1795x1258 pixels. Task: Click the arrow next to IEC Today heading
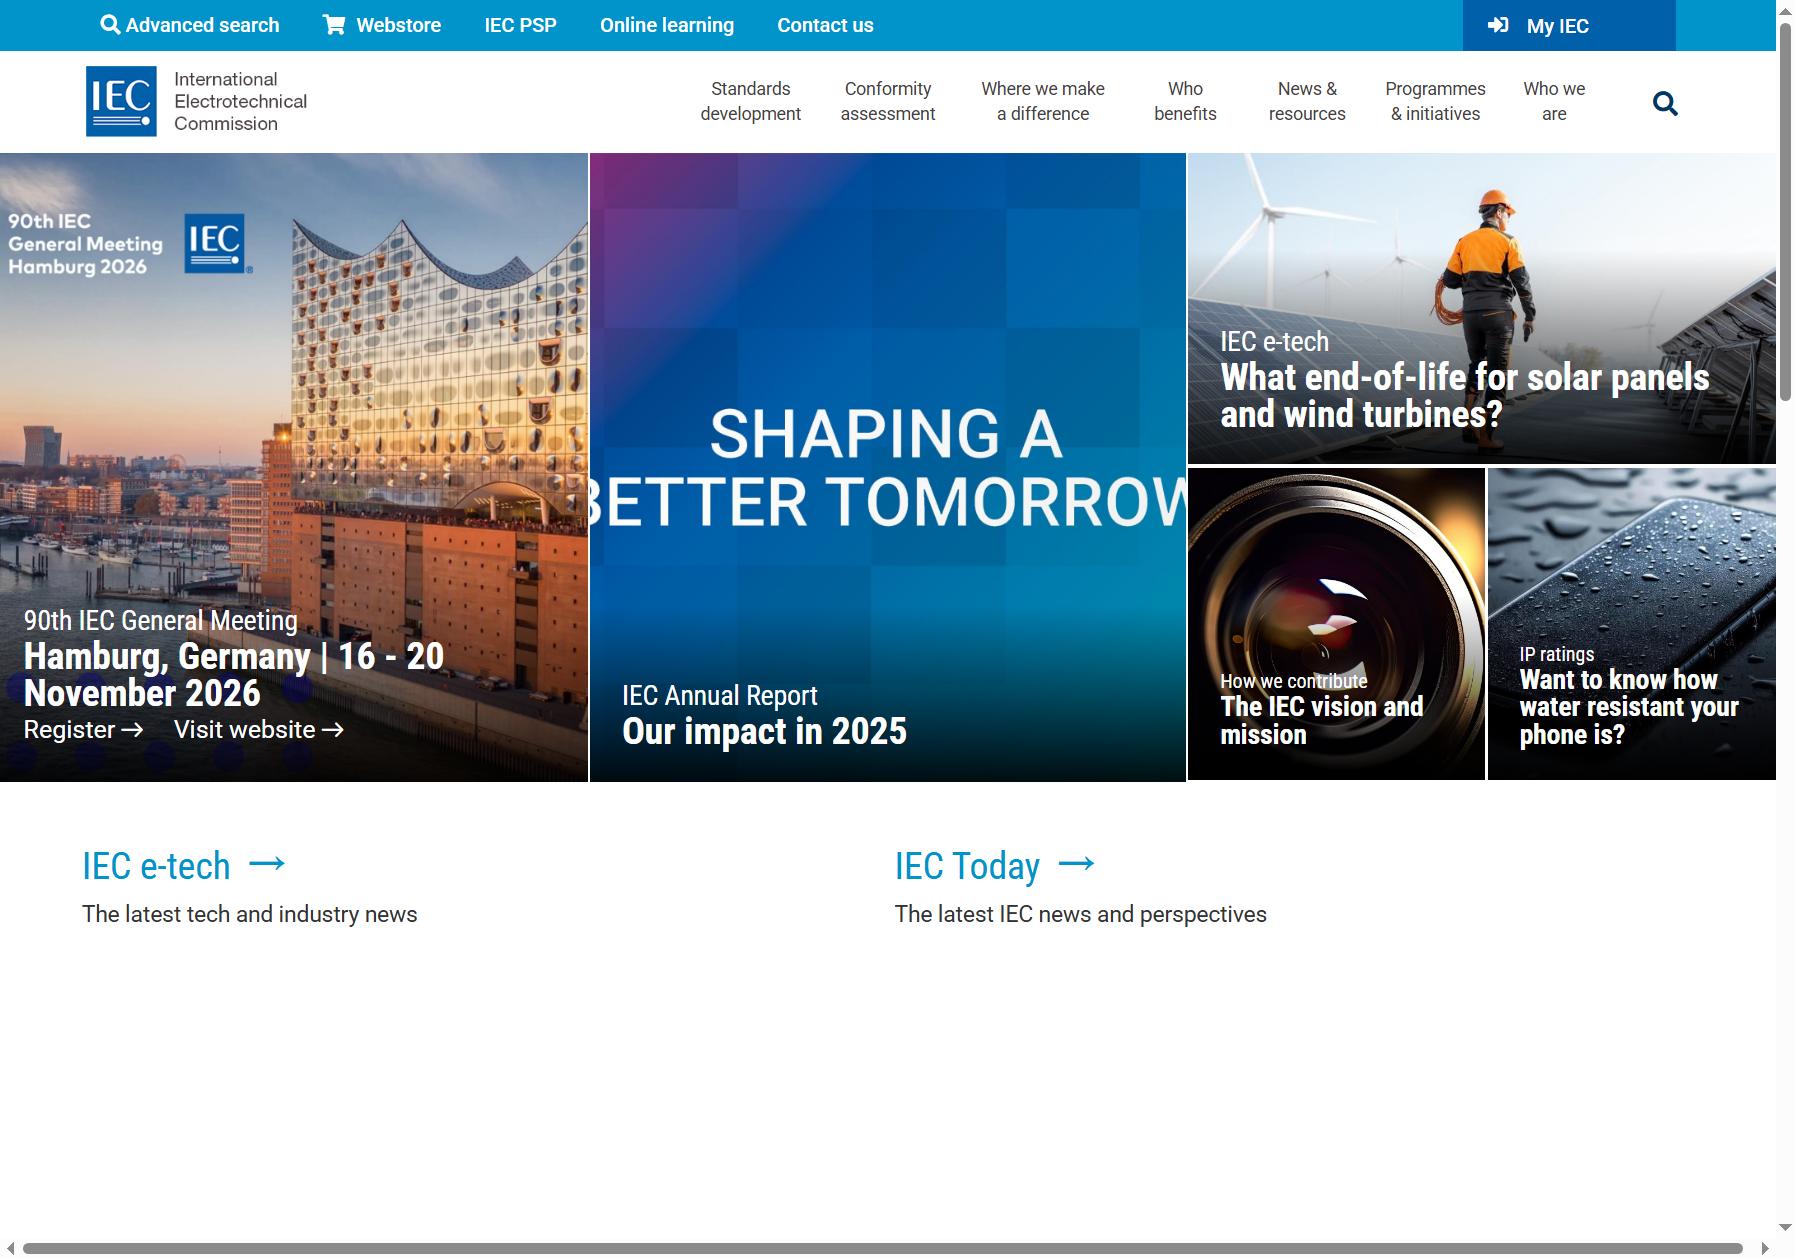click(x=1076, y=863)
